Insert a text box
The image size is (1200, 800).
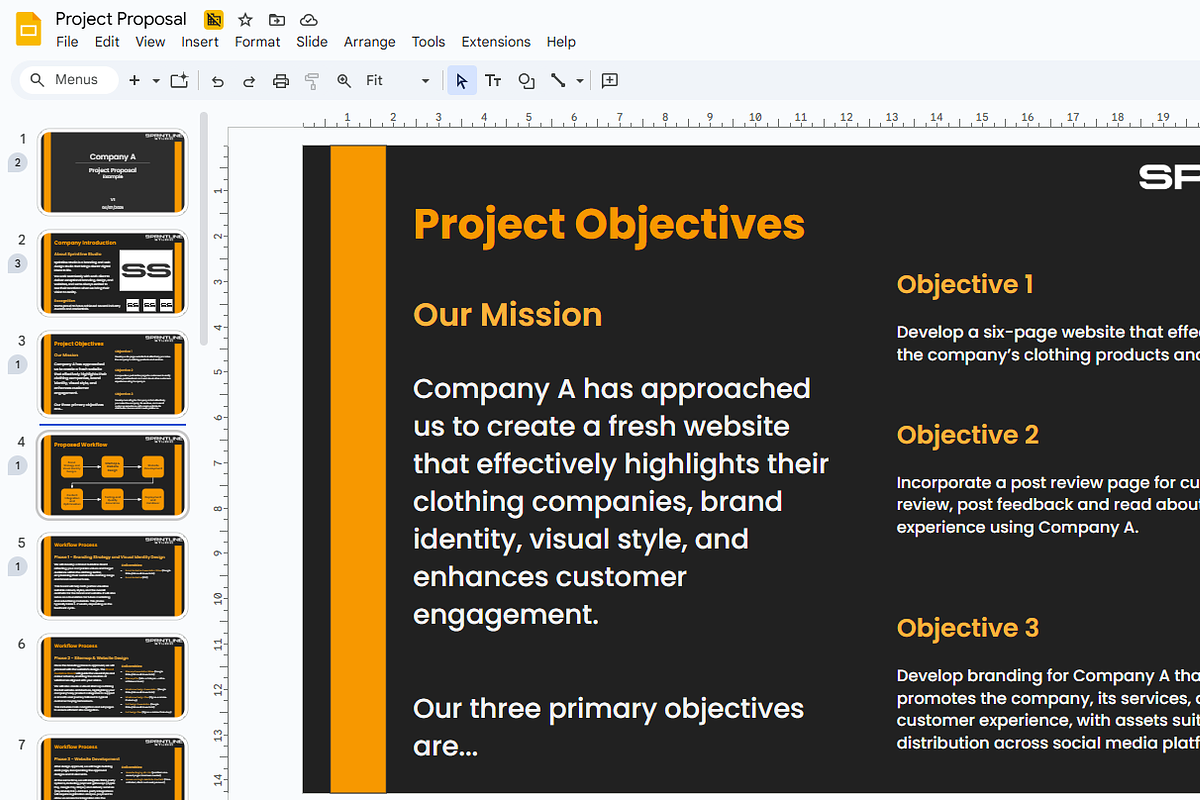[x=493, y=81]
